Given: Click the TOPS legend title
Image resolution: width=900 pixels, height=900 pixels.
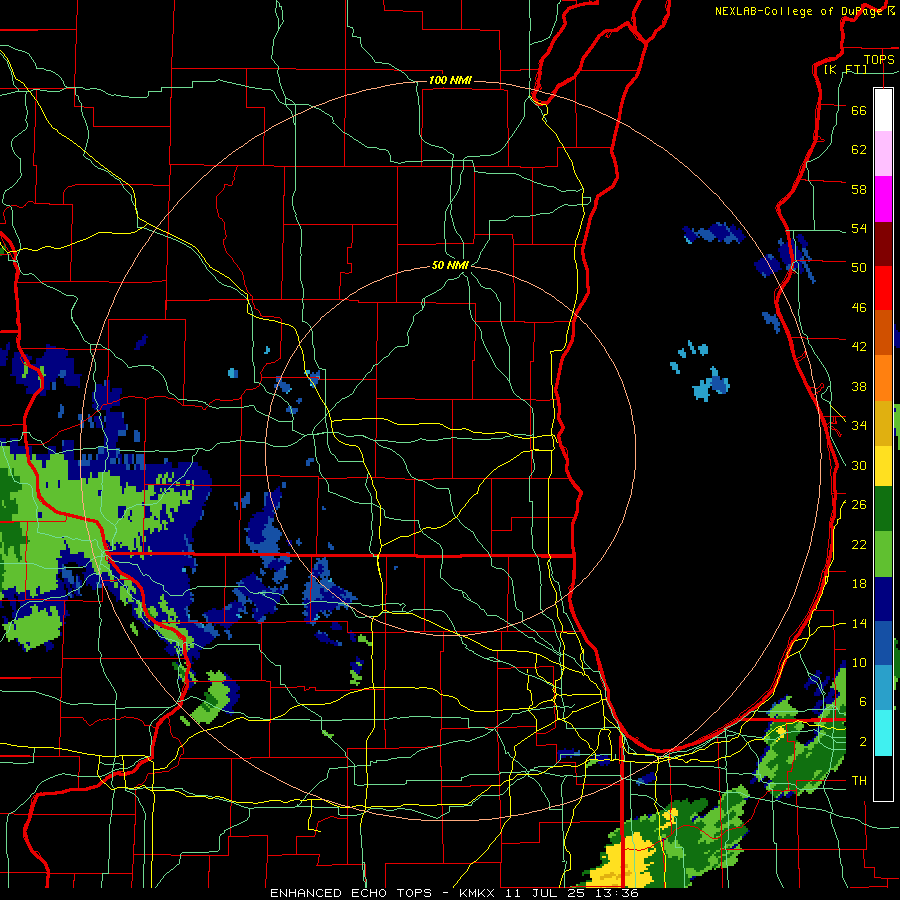Looking at the screenshot, I should click(x=879, y=59).
